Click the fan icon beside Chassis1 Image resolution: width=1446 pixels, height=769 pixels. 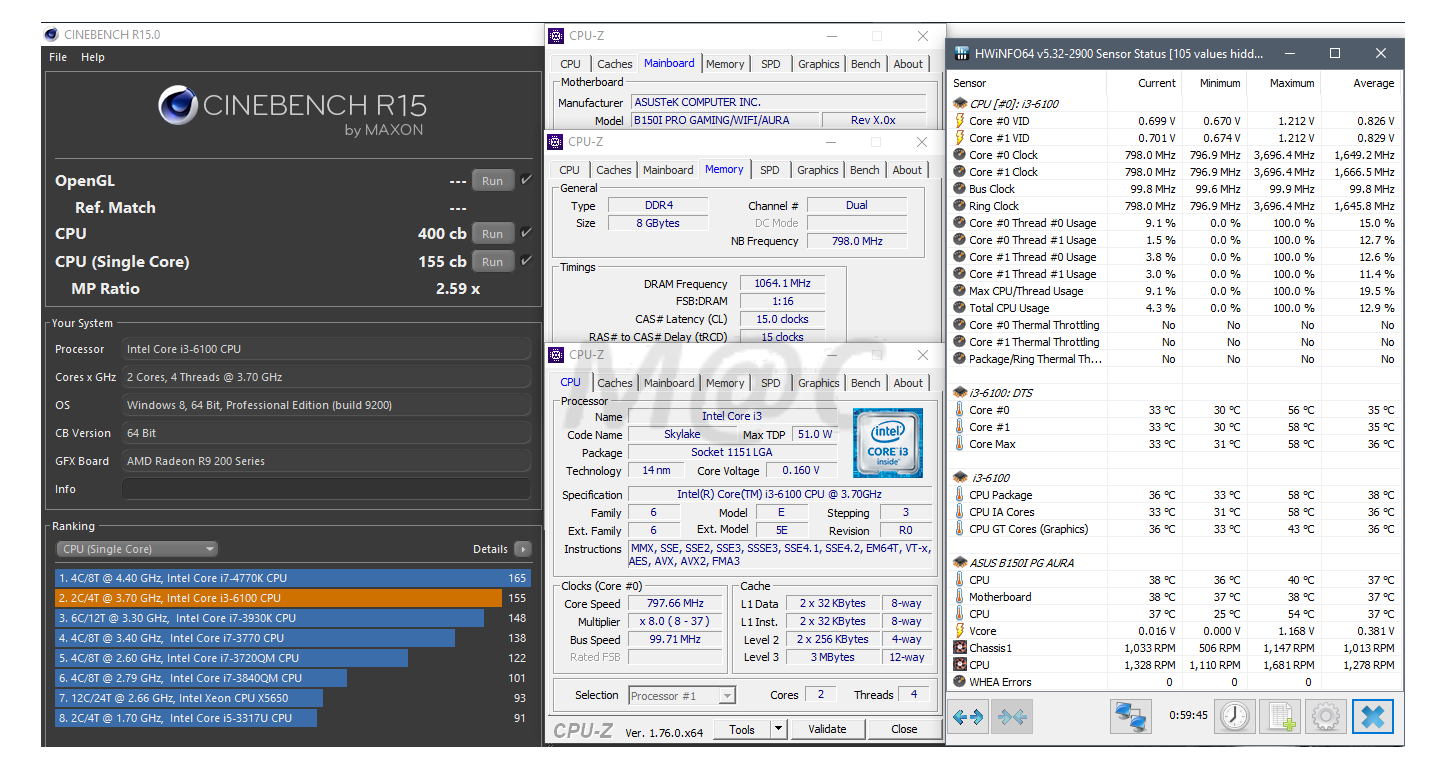click(x=960, y=648)
